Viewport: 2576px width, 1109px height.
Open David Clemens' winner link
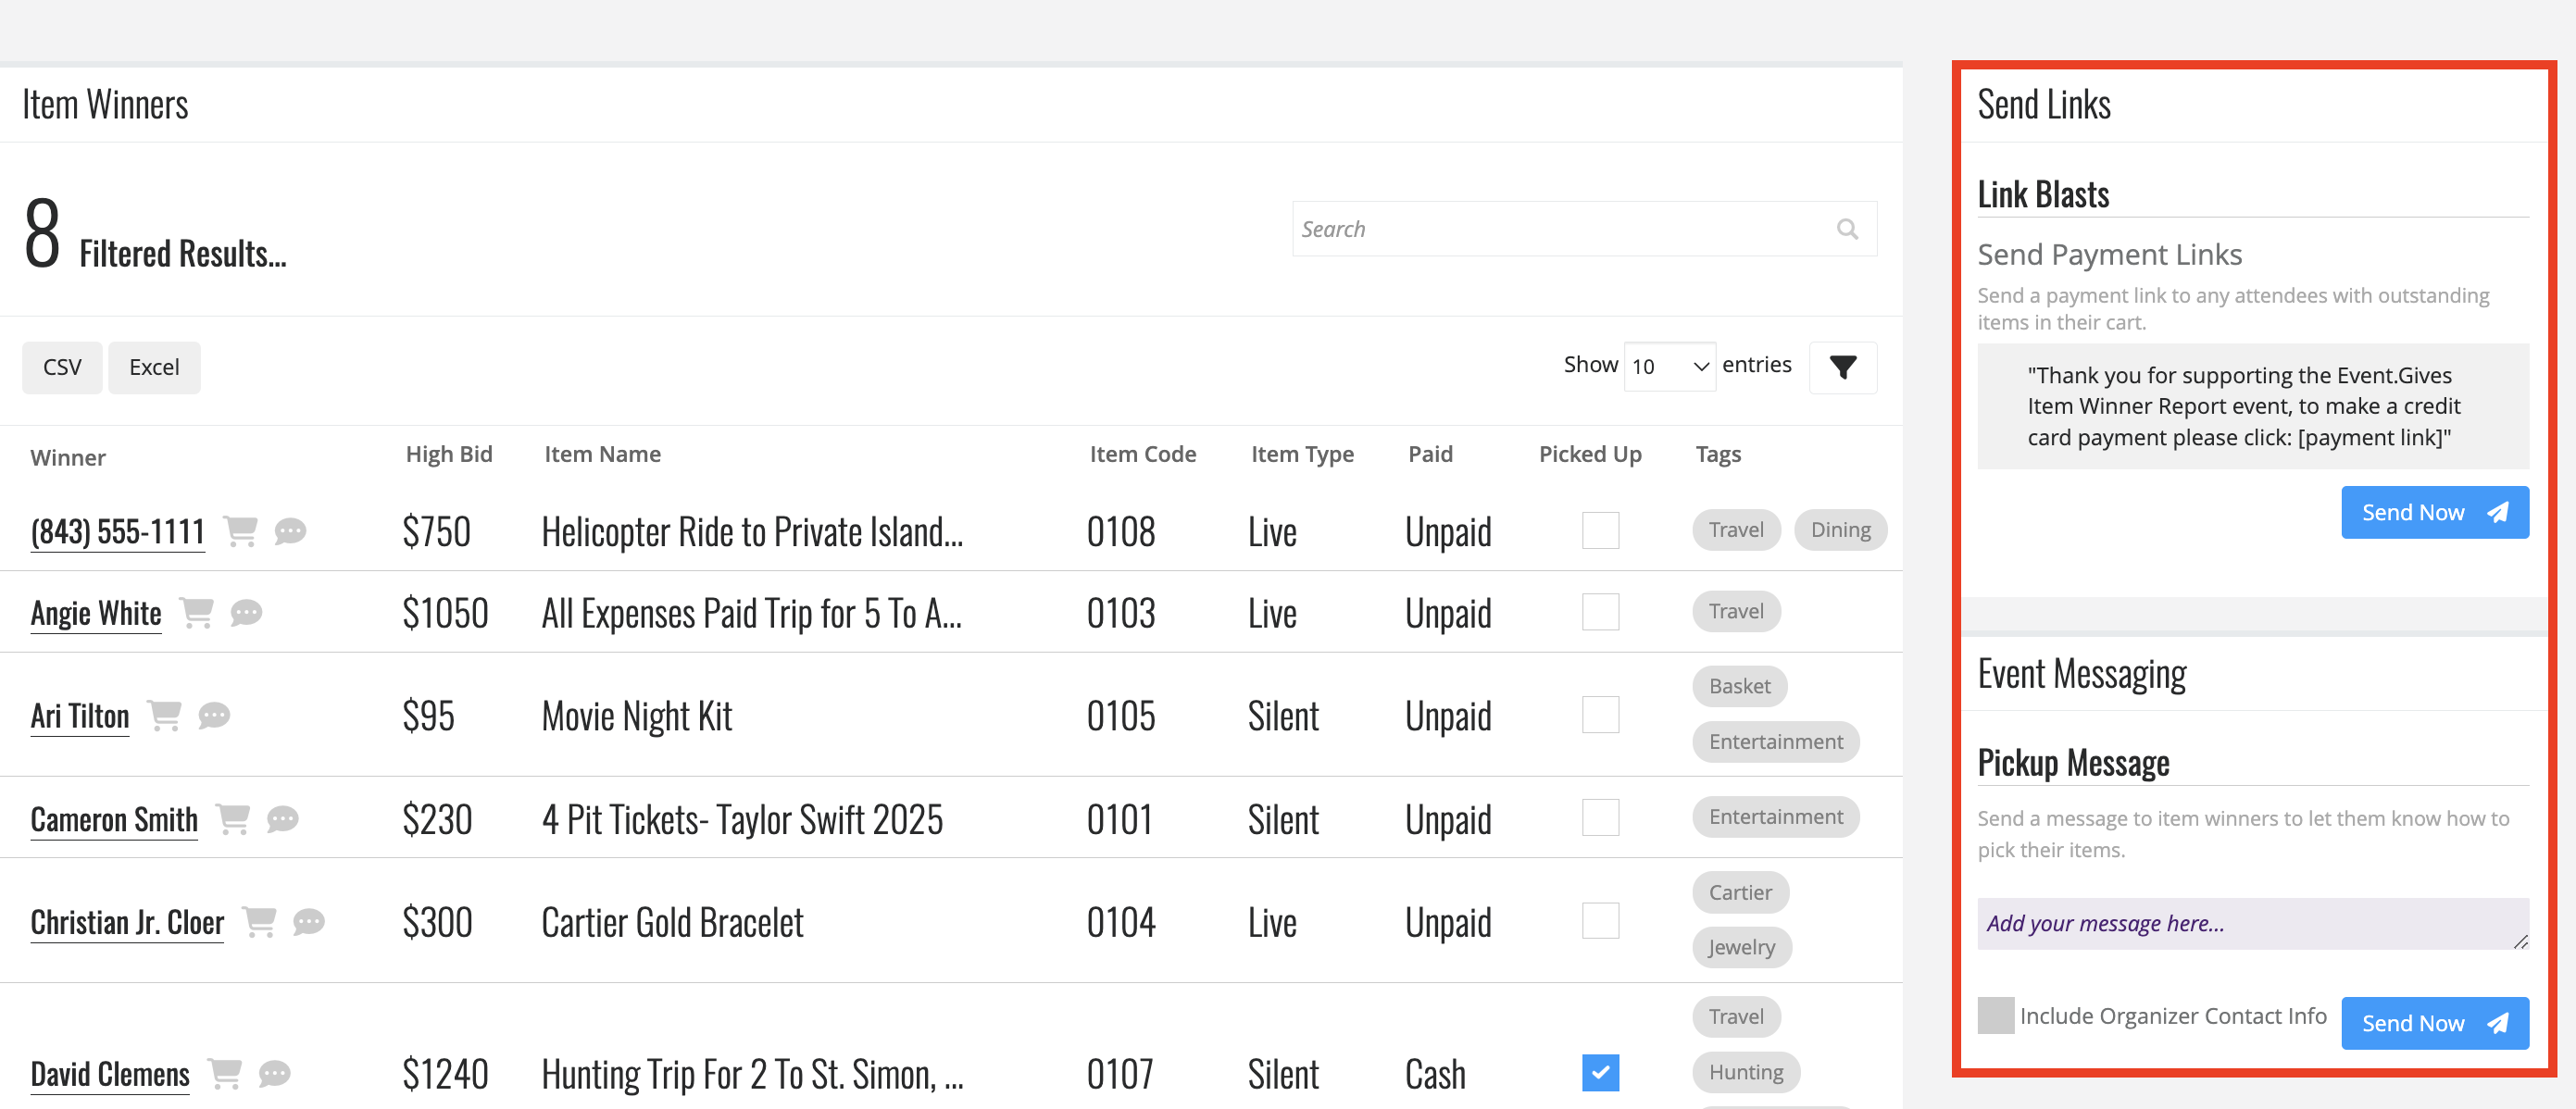110,1075
